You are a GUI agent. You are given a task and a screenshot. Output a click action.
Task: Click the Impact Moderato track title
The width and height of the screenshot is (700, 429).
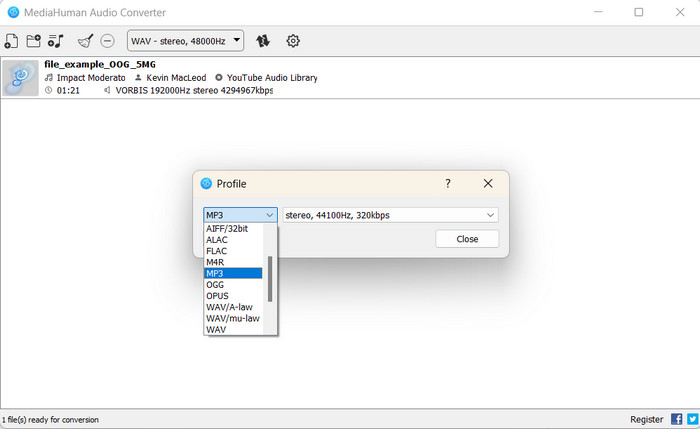[x=91, y=78]
